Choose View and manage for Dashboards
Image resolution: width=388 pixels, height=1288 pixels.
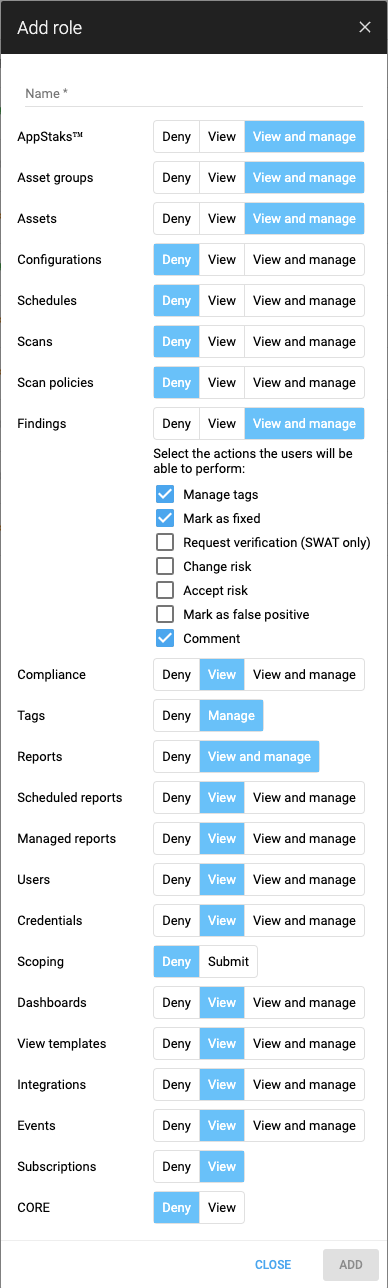(304, 1003)
